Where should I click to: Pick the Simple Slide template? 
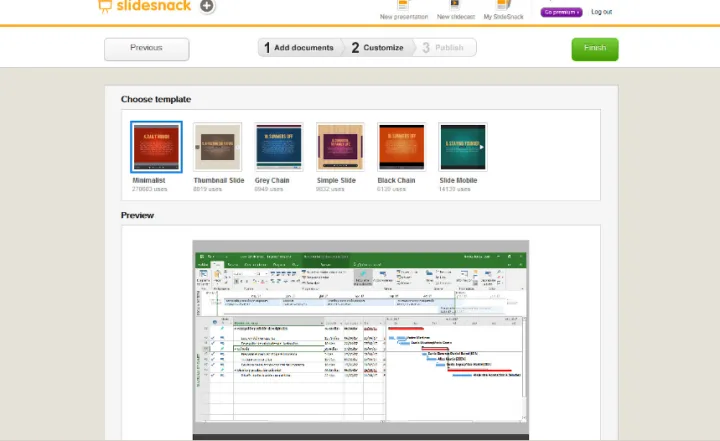coord(340,148)
